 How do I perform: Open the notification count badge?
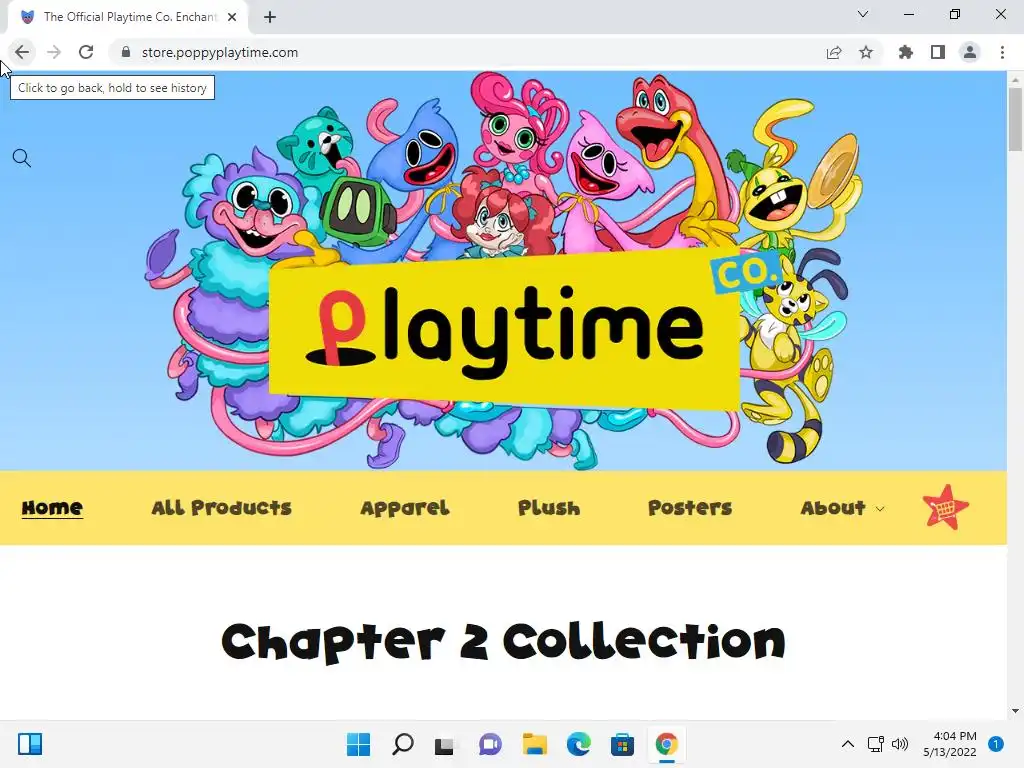click(x=996, y=744)
